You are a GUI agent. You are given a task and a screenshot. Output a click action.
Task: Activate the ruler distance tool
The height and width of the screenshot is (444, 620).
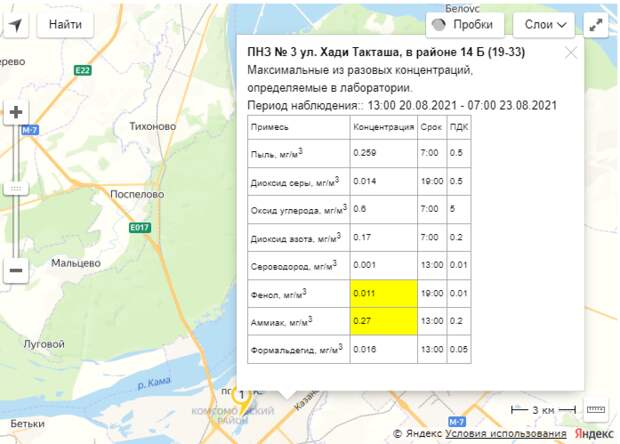point(597,410)
